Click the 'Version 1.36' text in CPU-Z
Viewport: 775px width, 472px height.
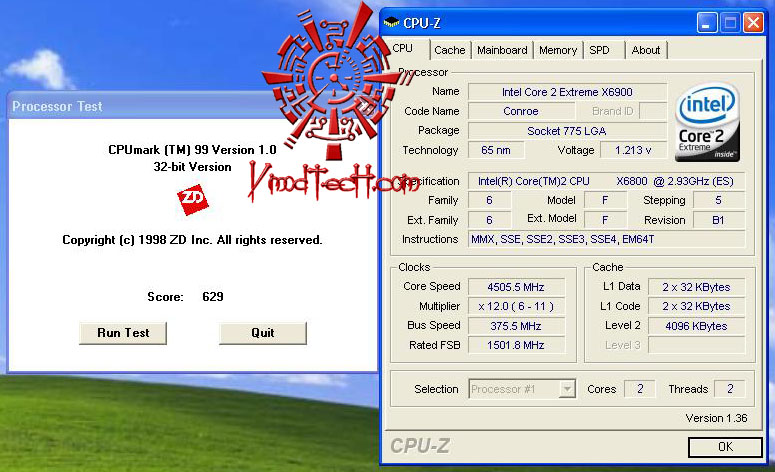click(716, 418)
